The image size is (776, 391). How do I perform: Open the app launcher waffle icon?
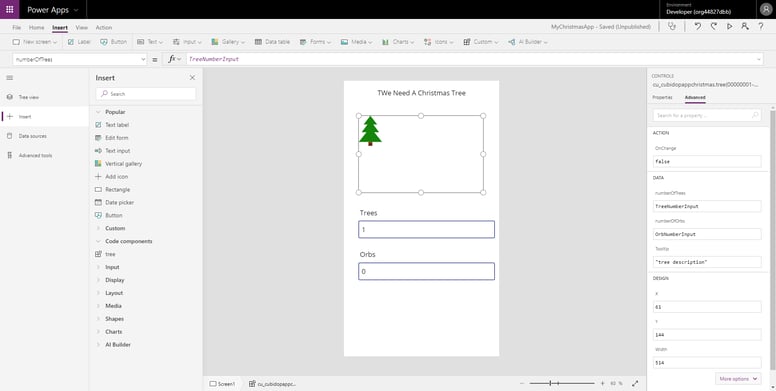click(9, 9)
